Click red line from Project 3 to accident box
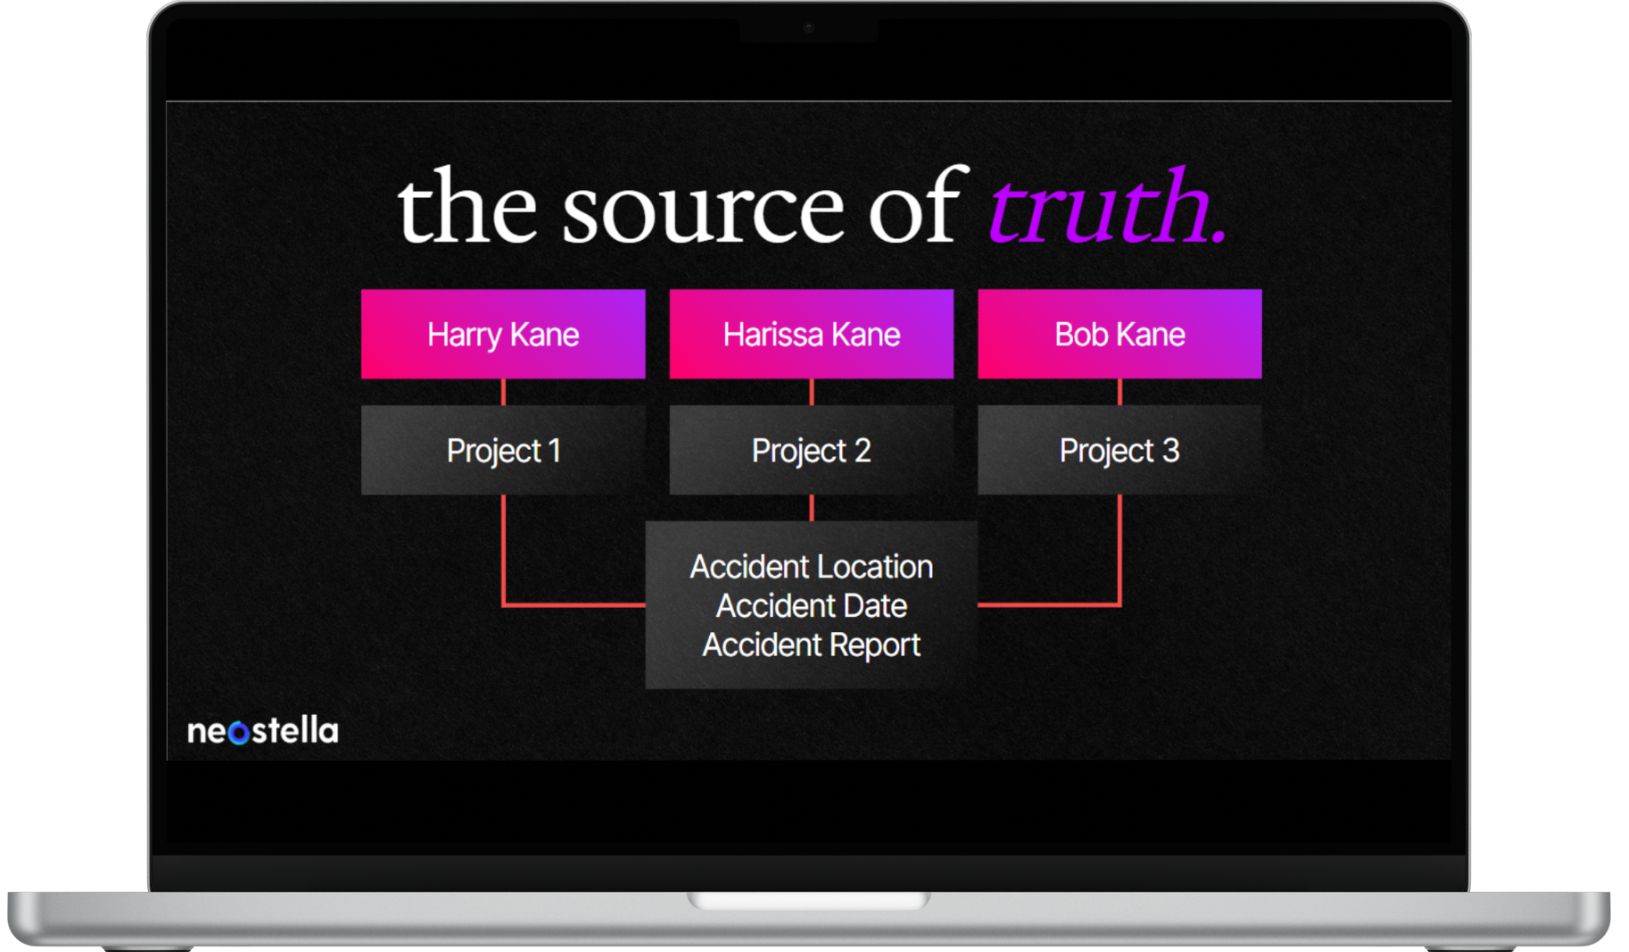The width and height of the screenshot is (1629, 952). tap(1119, 560)
